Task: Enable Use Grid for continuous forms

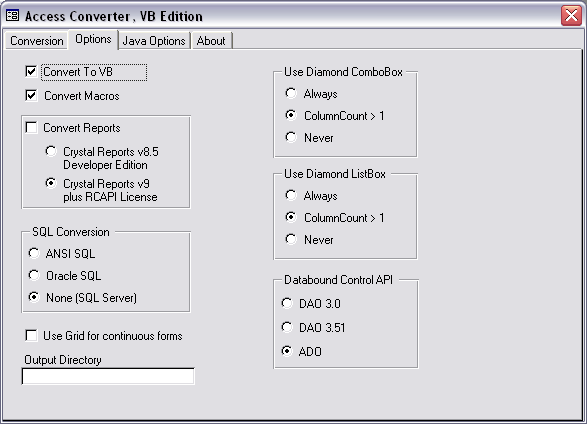Action: coord(31,335)
